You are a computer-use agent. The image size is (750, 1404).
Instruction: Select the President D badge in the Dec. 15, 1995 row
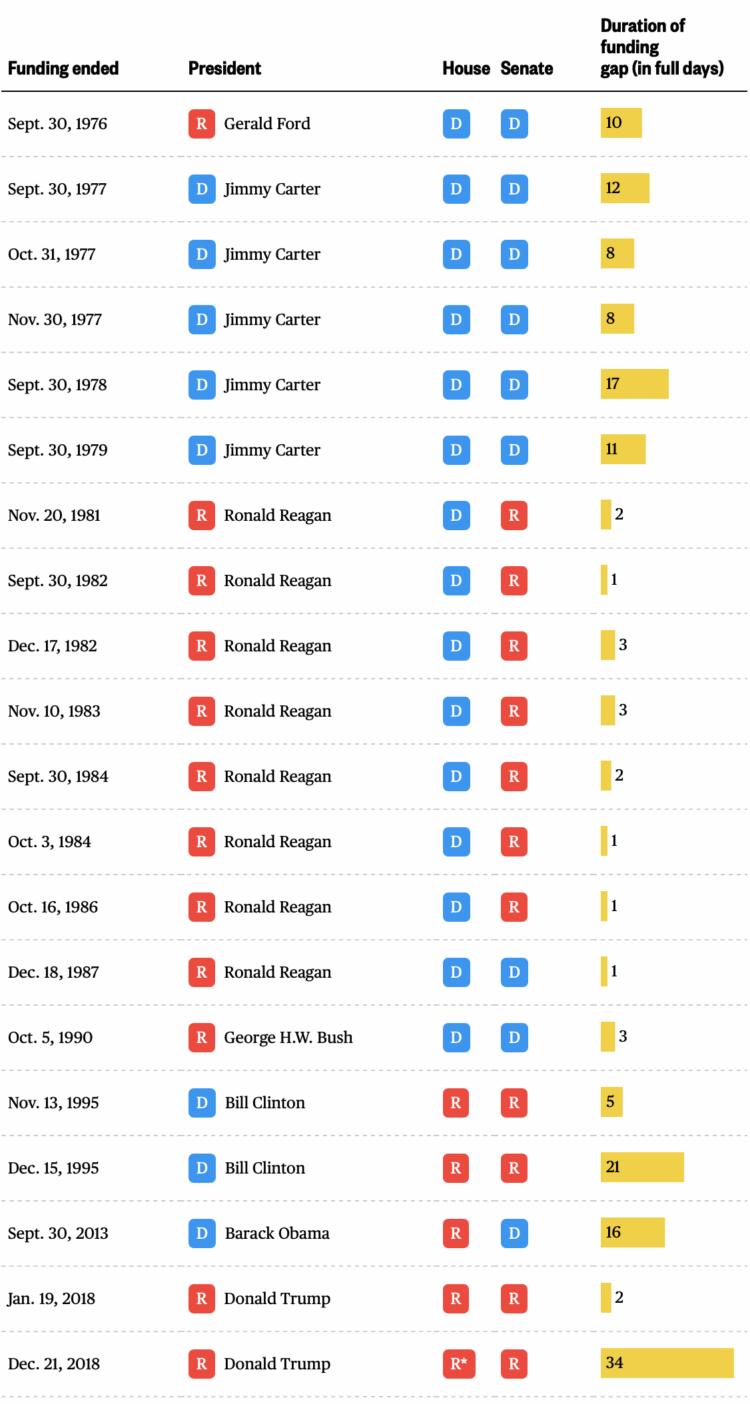[201, 1168]
